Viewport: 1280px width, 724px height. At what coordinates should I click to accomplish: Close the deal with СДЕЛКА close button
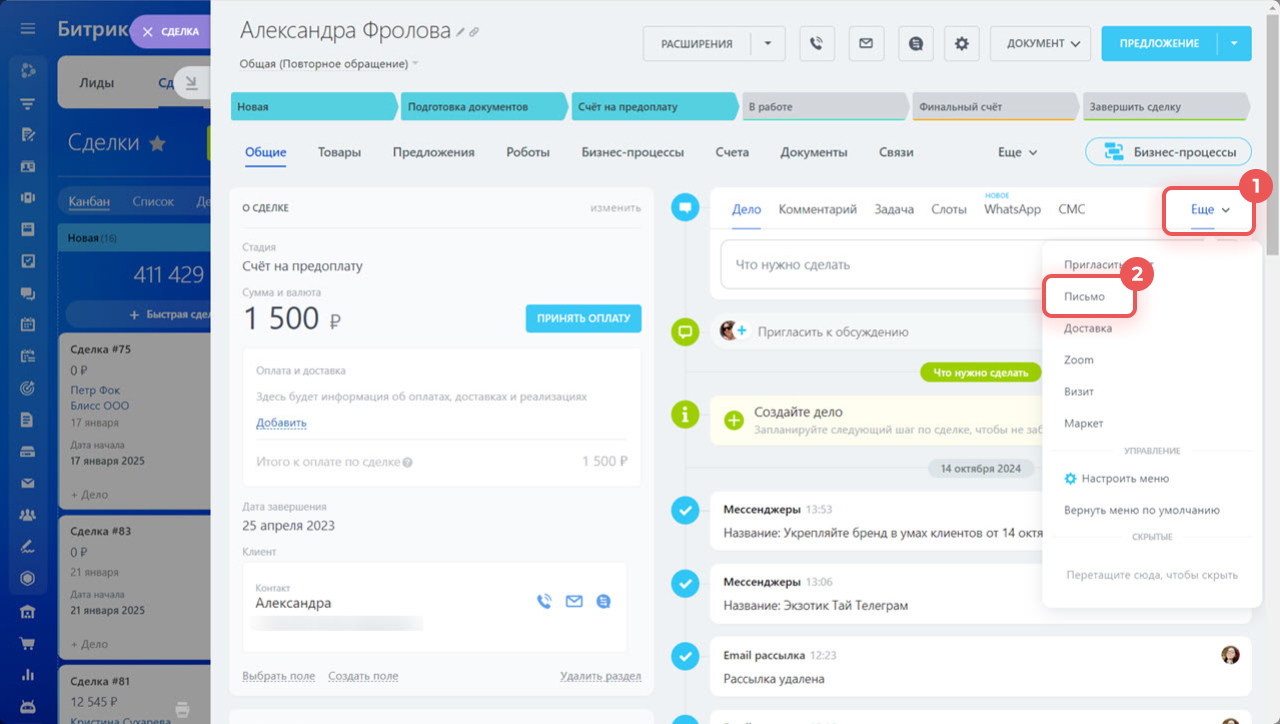point(148,32)
